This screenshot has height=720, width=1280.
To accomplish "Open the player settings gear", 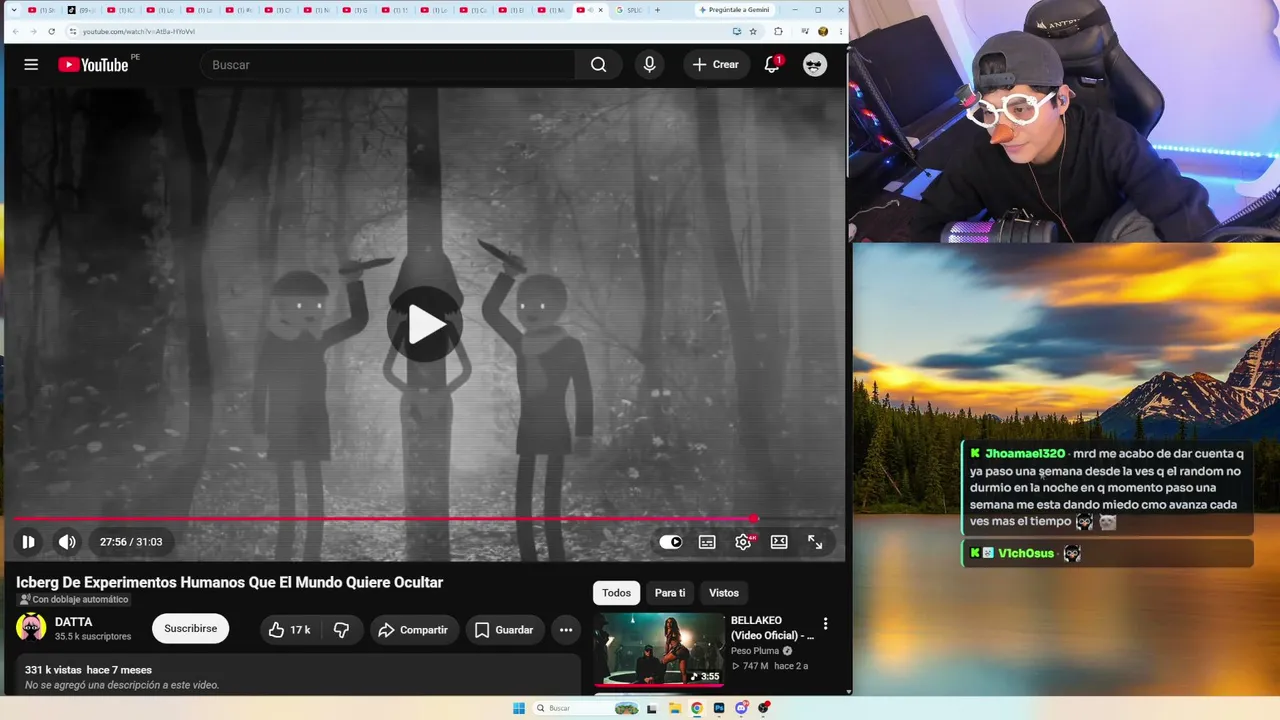I will [743, 542].
